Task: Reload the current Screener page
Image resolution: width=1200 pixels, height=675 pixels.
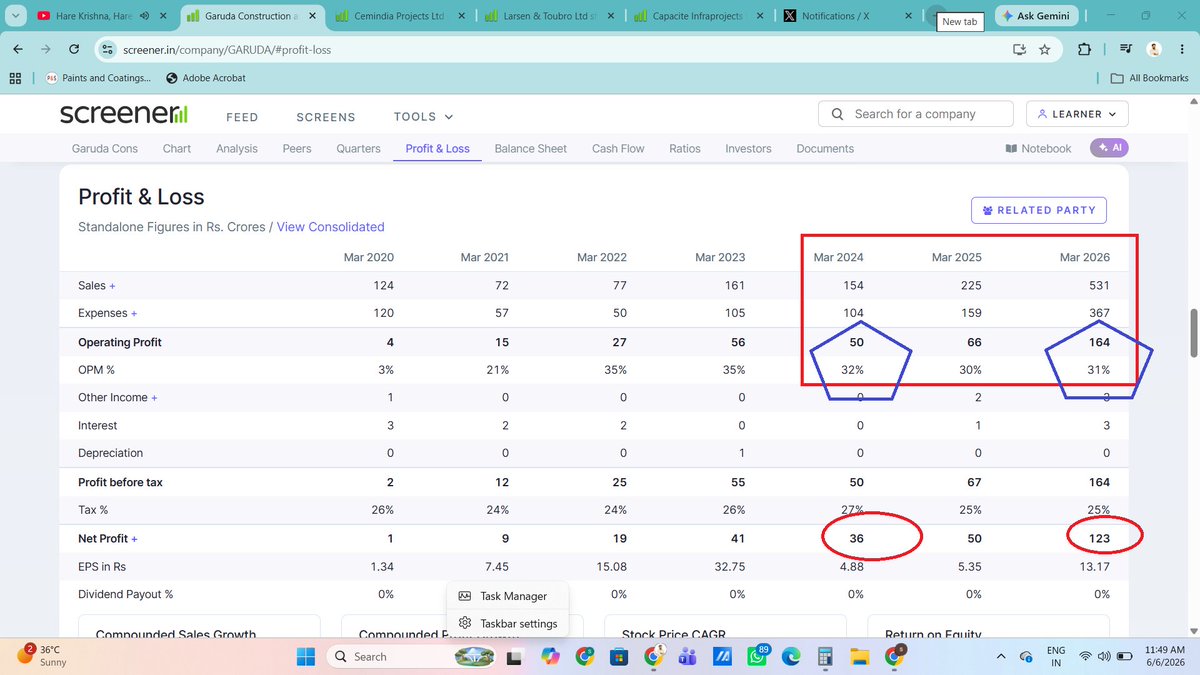Action: pyautogui.click(x=74, y=49)
